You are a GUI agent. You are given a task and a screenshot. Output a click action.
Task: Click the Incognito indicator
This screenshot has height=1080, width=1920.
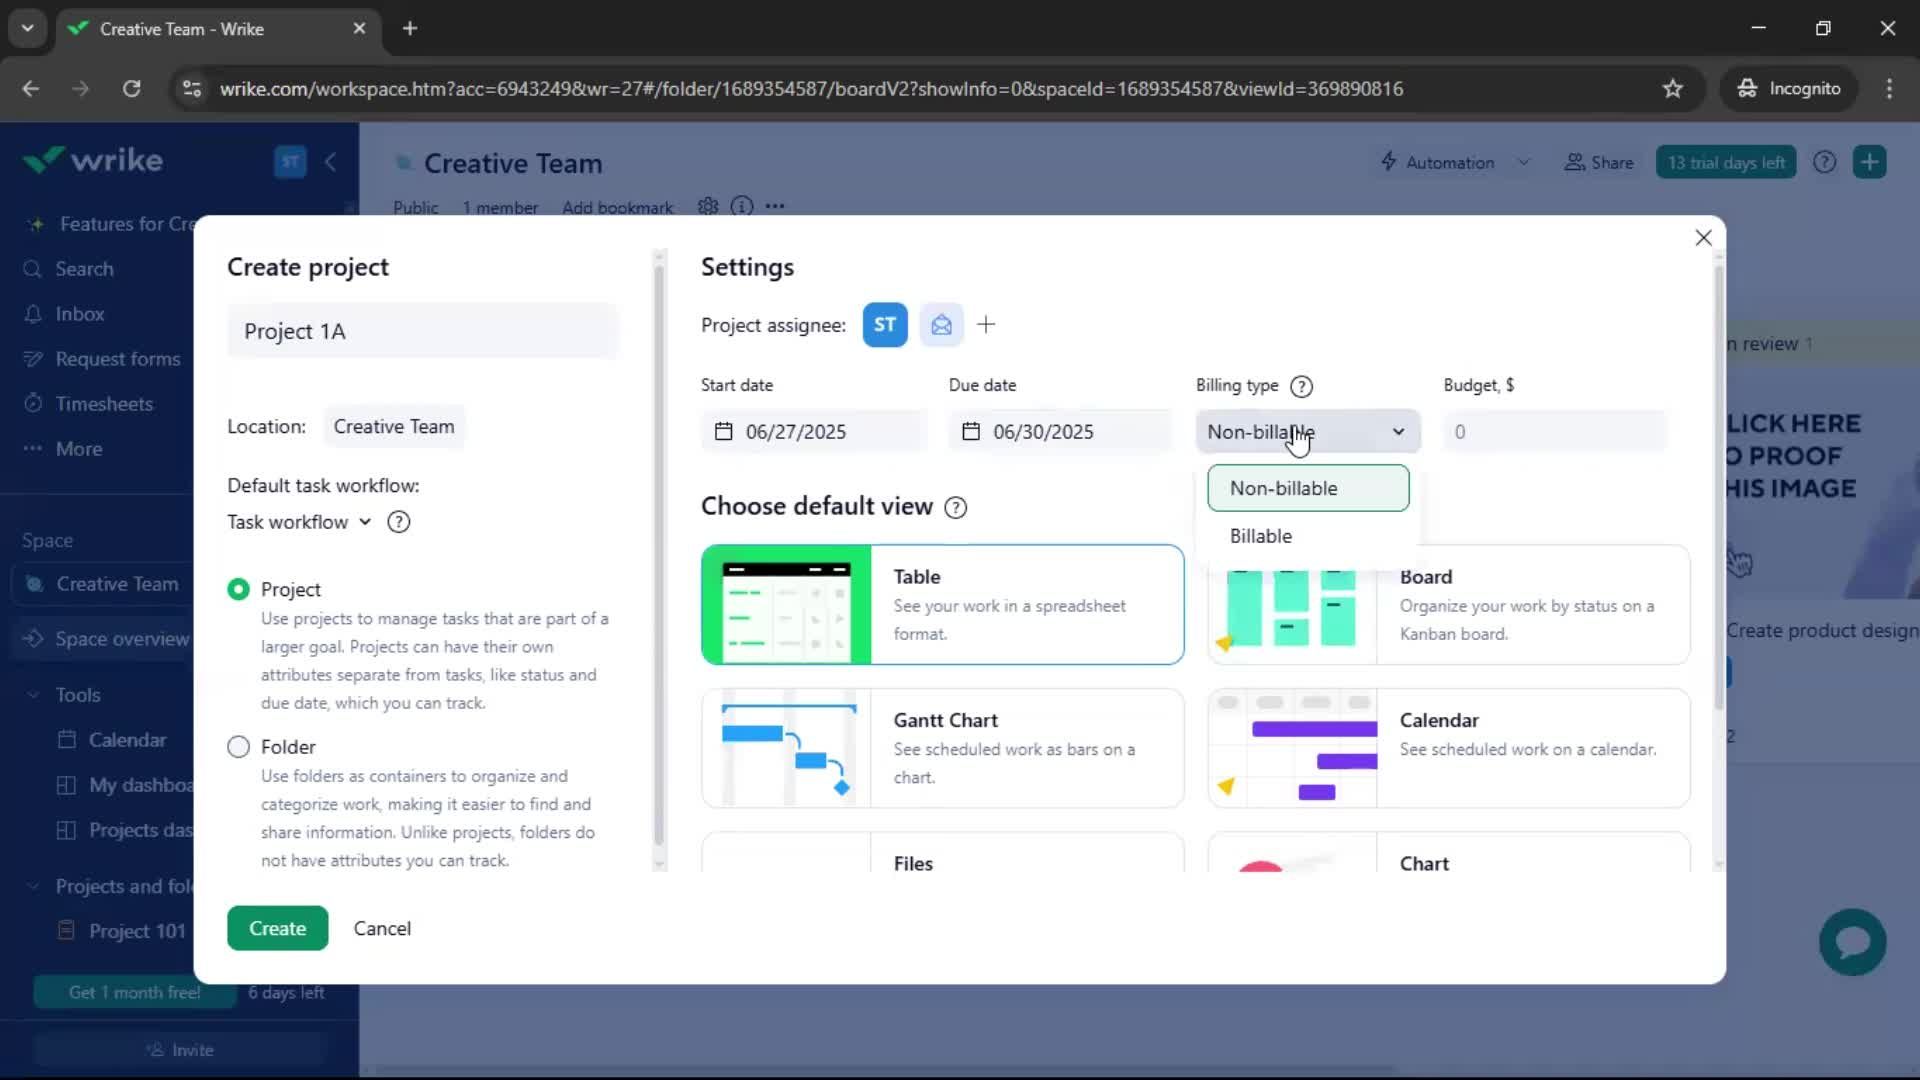pyautogui.click(x=1788, y=89)
